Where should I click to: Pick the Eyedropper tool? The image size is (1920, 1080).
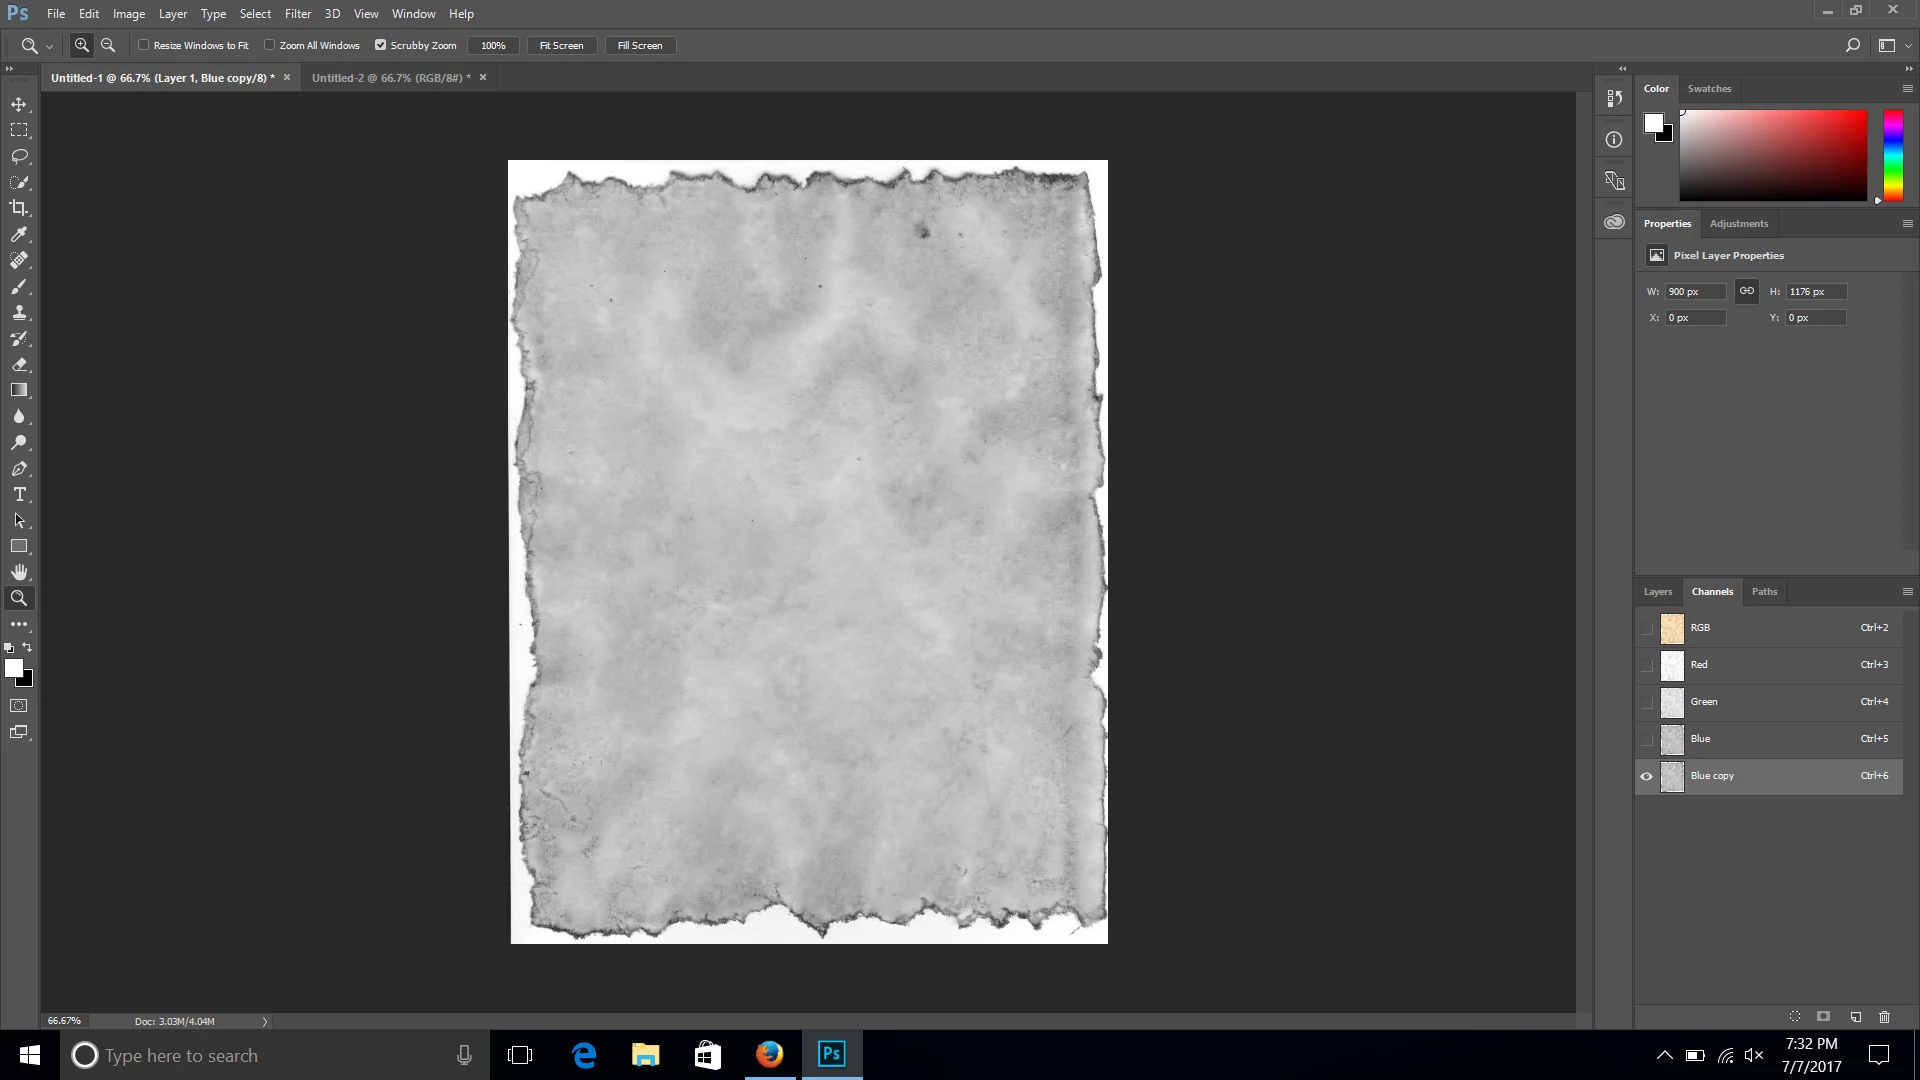(19, 234)
